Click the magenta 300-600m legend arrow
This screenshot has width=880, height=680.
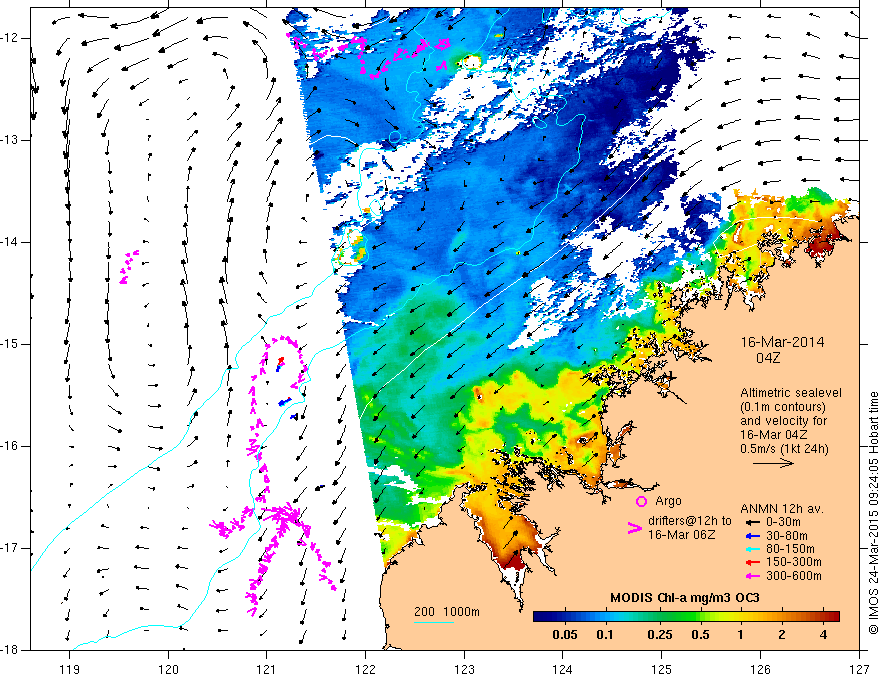coord(753,576)
